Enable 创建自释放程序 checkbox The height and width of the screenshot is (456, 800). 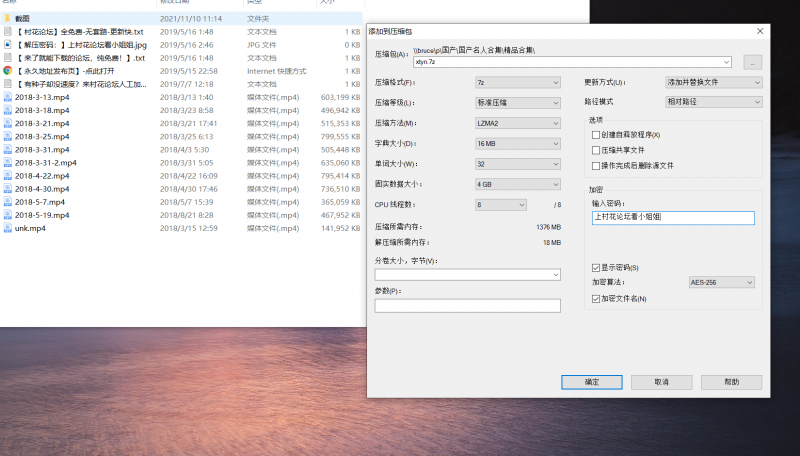tap(596, 134)
